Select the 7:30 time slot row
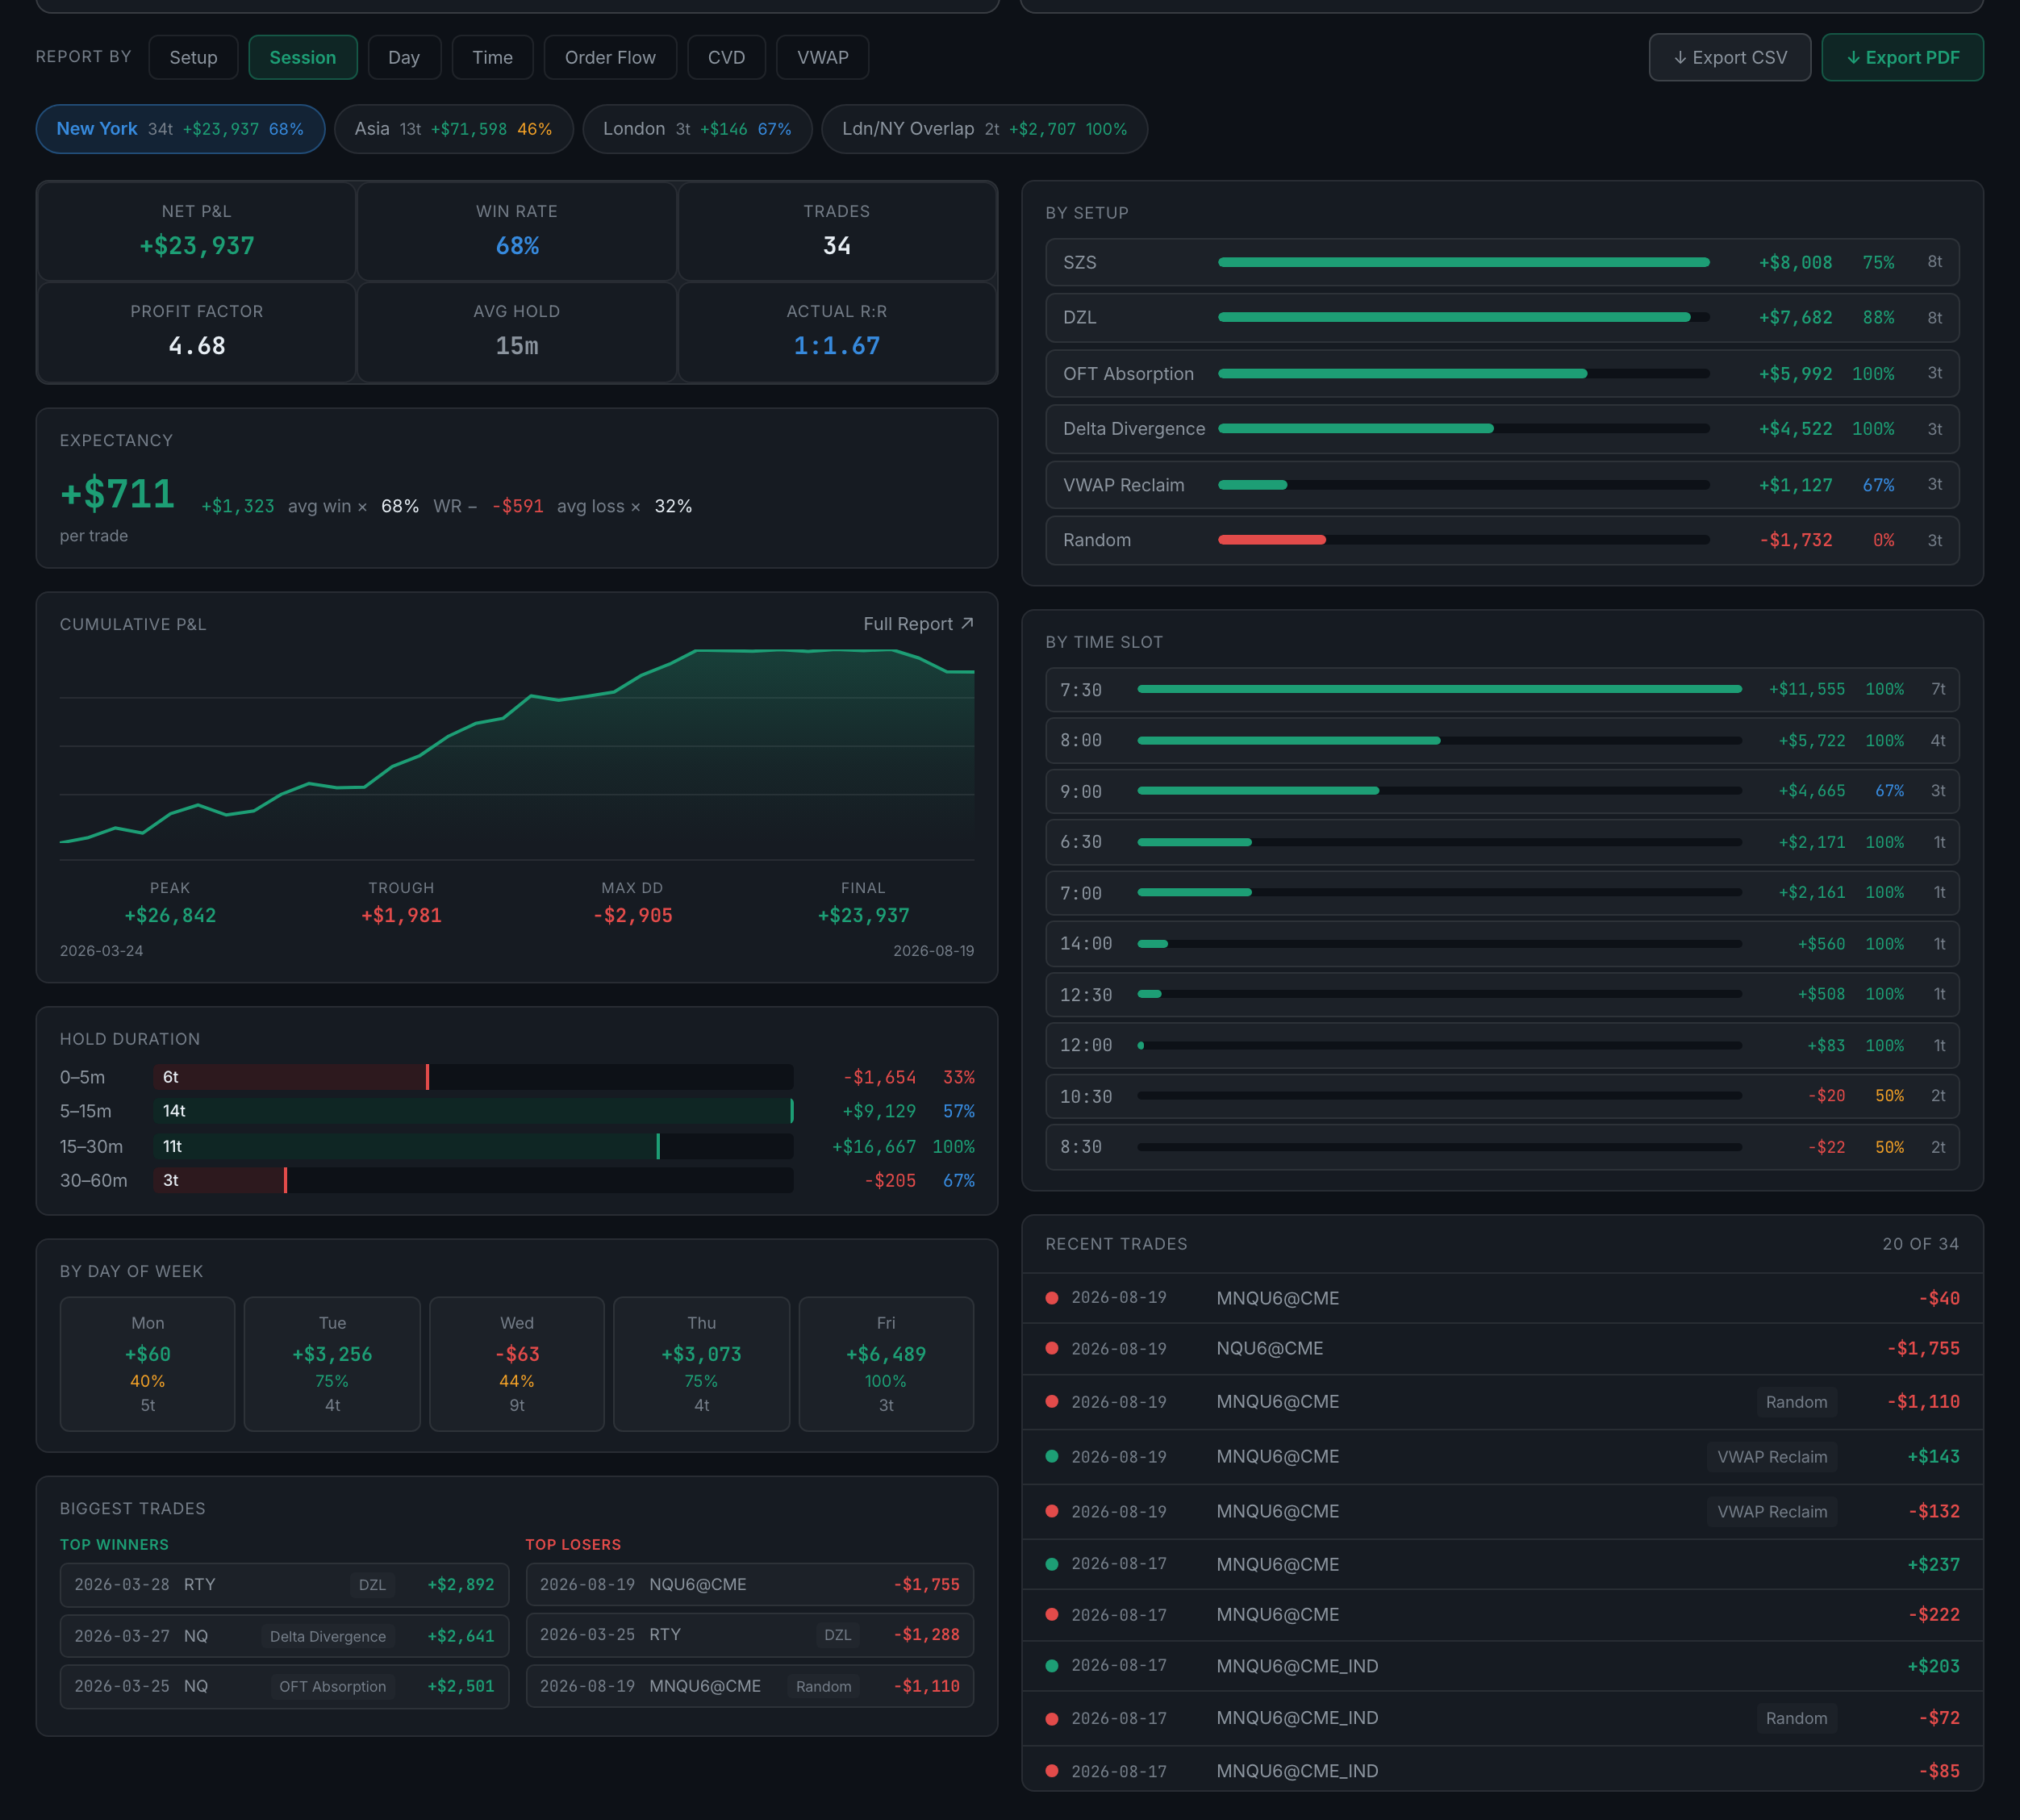2020x1820 pixels. tap(1502, 690)
